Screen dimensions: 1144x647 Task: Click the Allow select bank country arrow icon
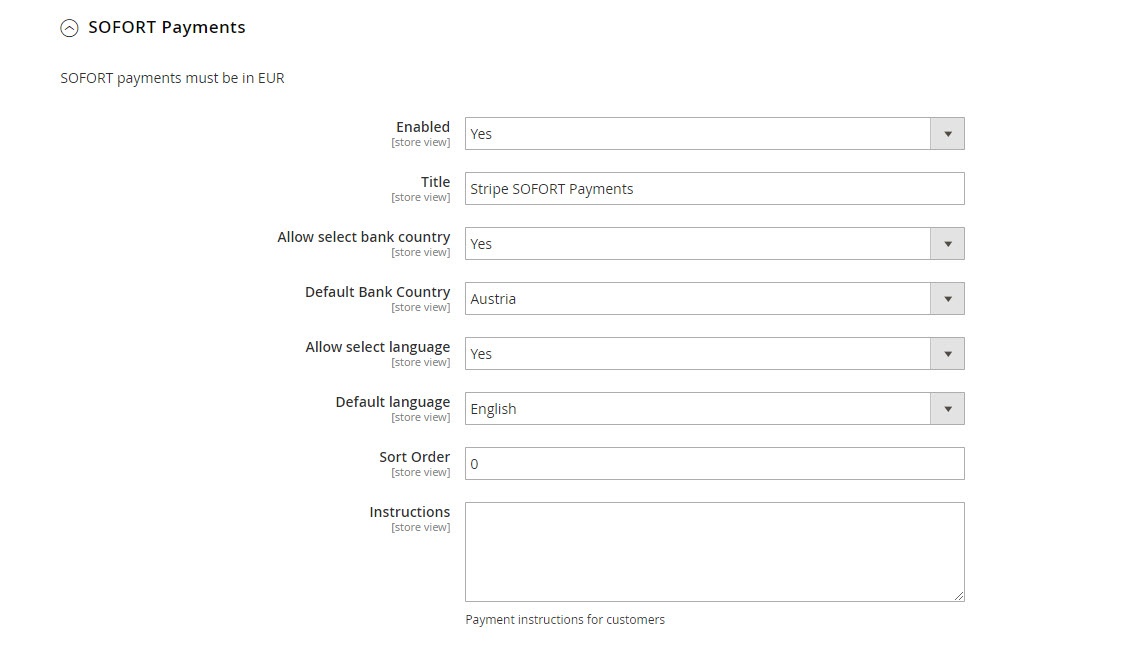pyautogui.click(x=947, y=243)
